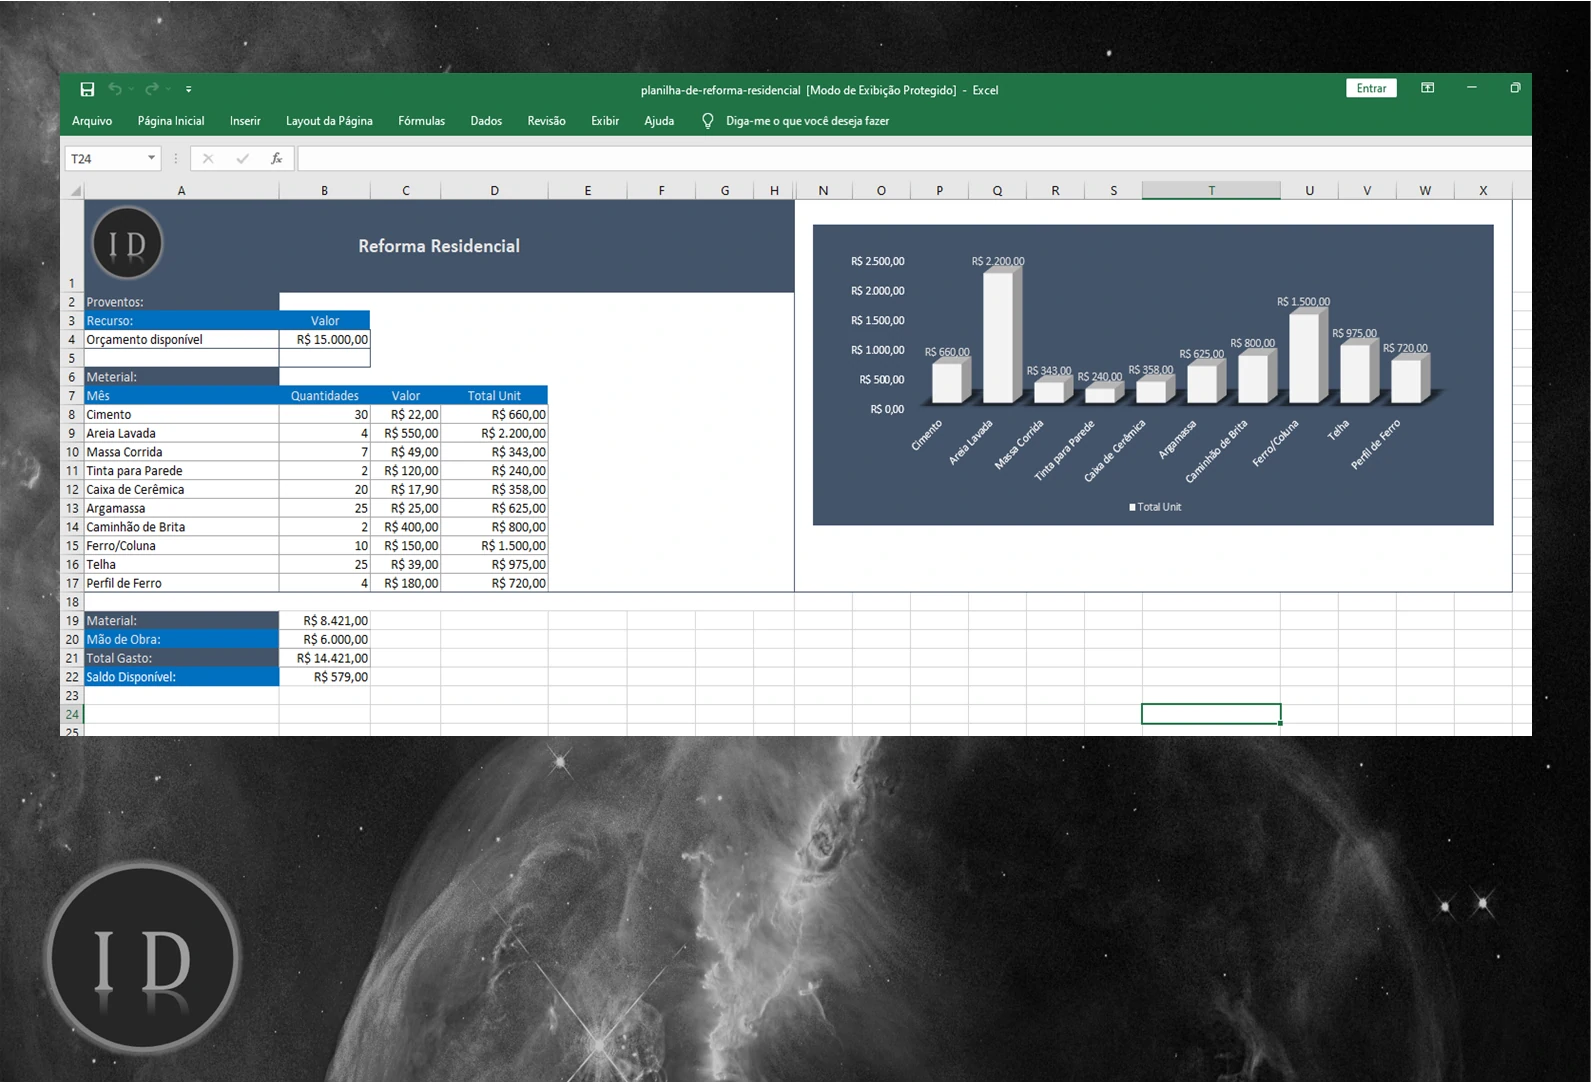Click the cancel X icon in formula bar
The height and width of the screenshot is (1083, 1592).
click(x=208, y=159)
